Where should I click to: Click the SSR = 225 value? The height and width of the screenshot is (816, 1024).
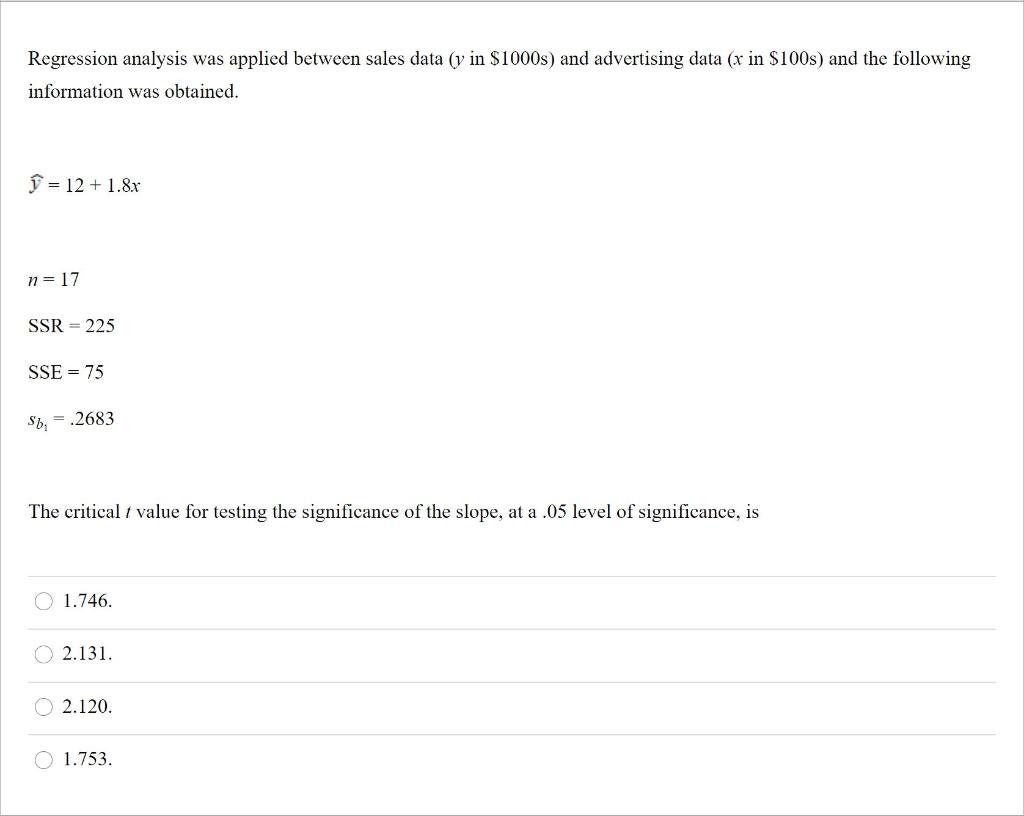click(x=71, y=325)
